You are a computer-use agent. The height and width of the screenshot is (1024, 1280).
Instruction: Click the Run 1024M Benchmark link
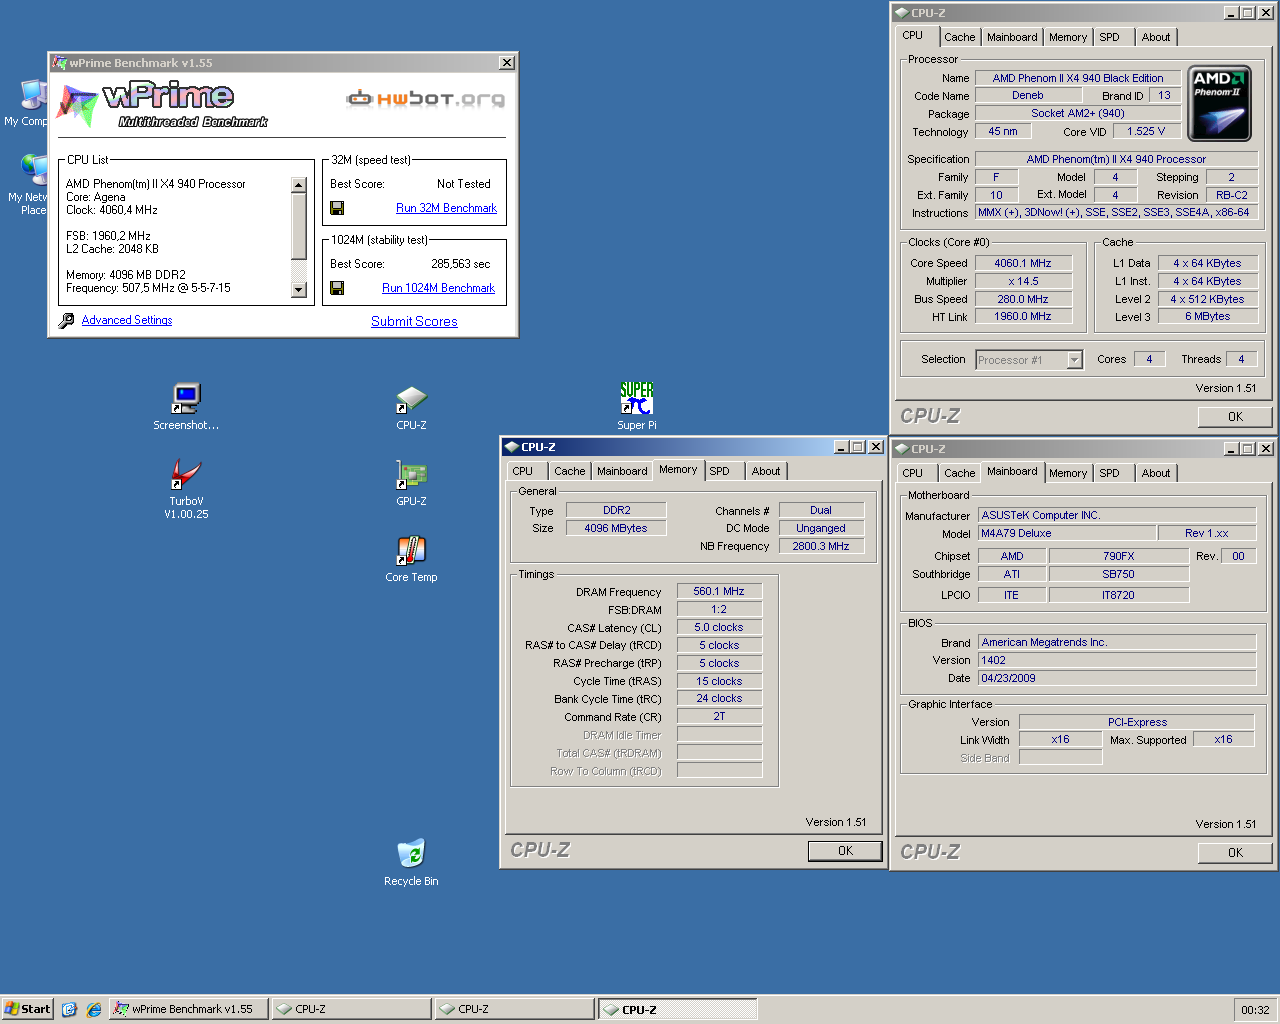438,288
